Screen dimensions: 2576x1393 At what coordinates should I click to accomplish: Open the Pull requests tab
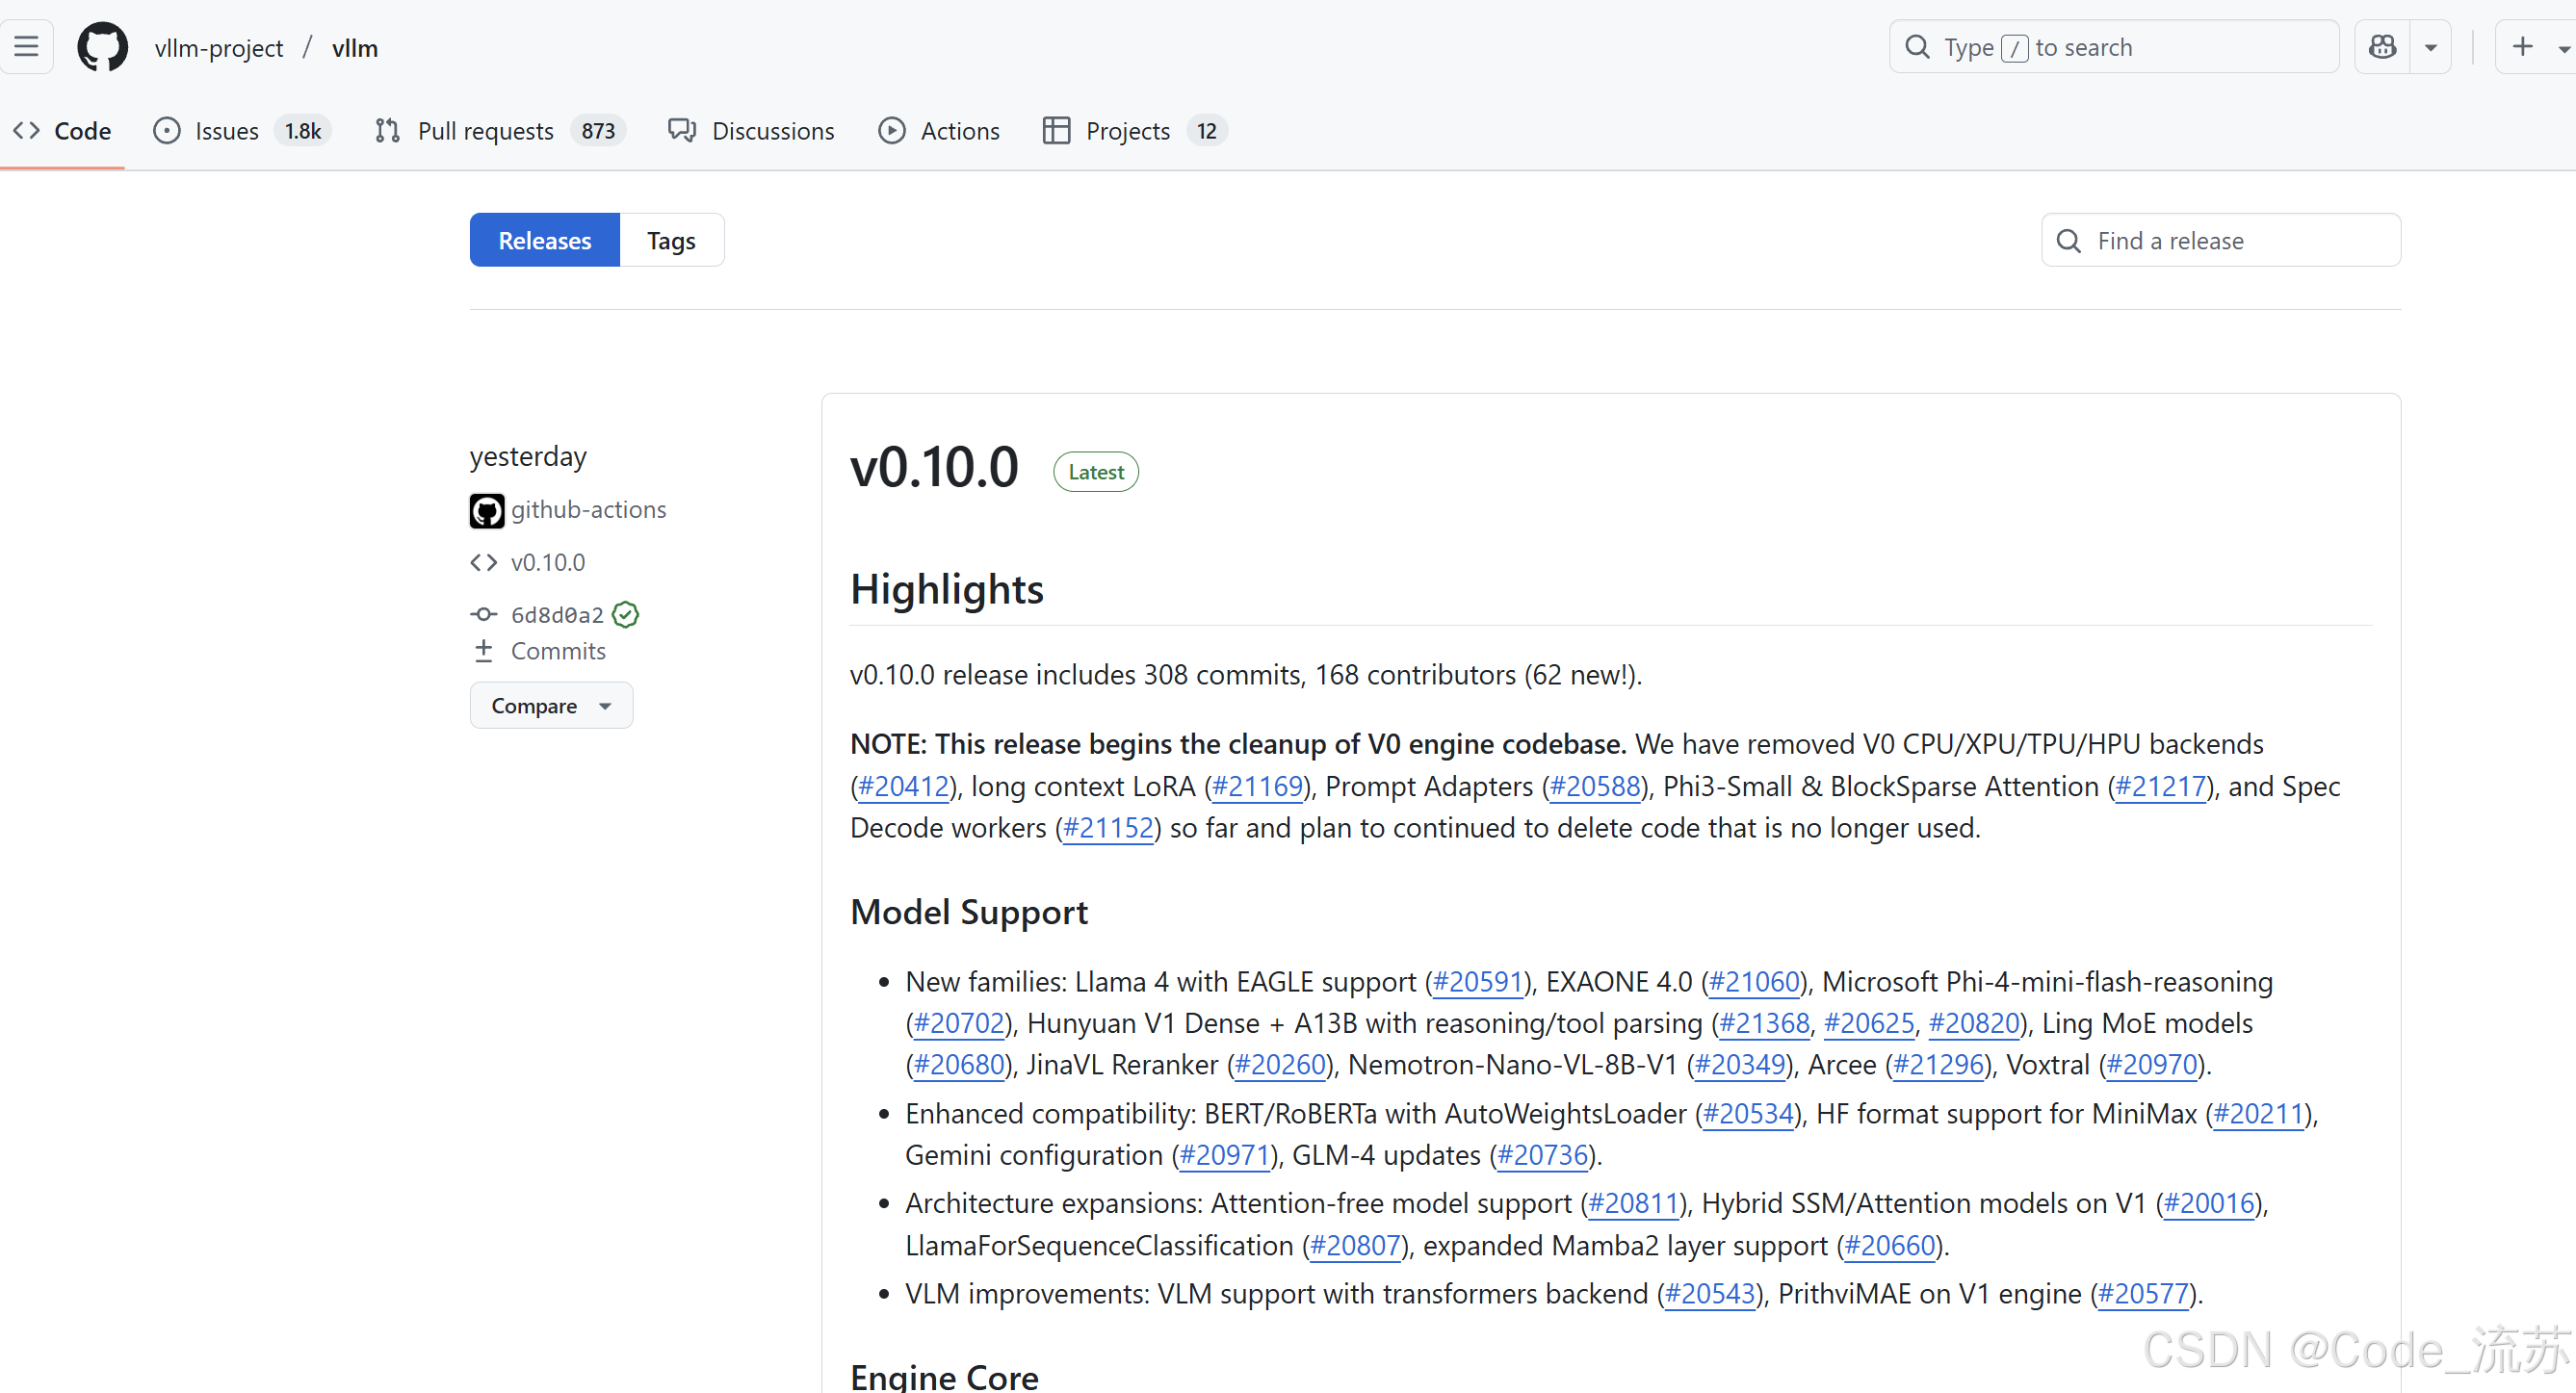click(x=499, y=131)
